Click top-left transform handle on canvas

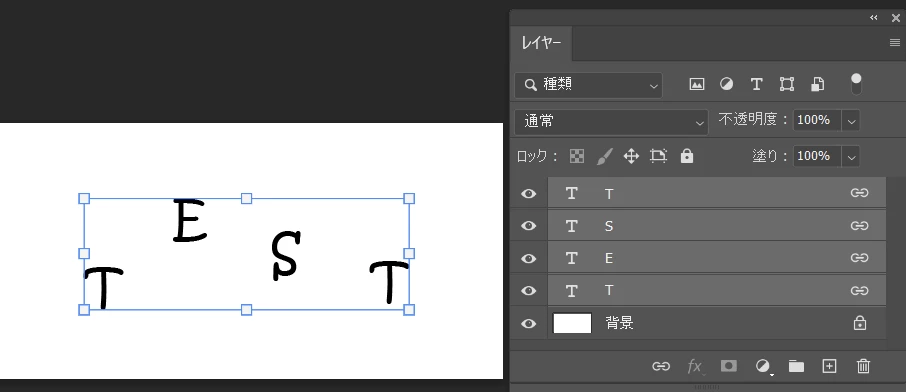(x=84, y=198)
